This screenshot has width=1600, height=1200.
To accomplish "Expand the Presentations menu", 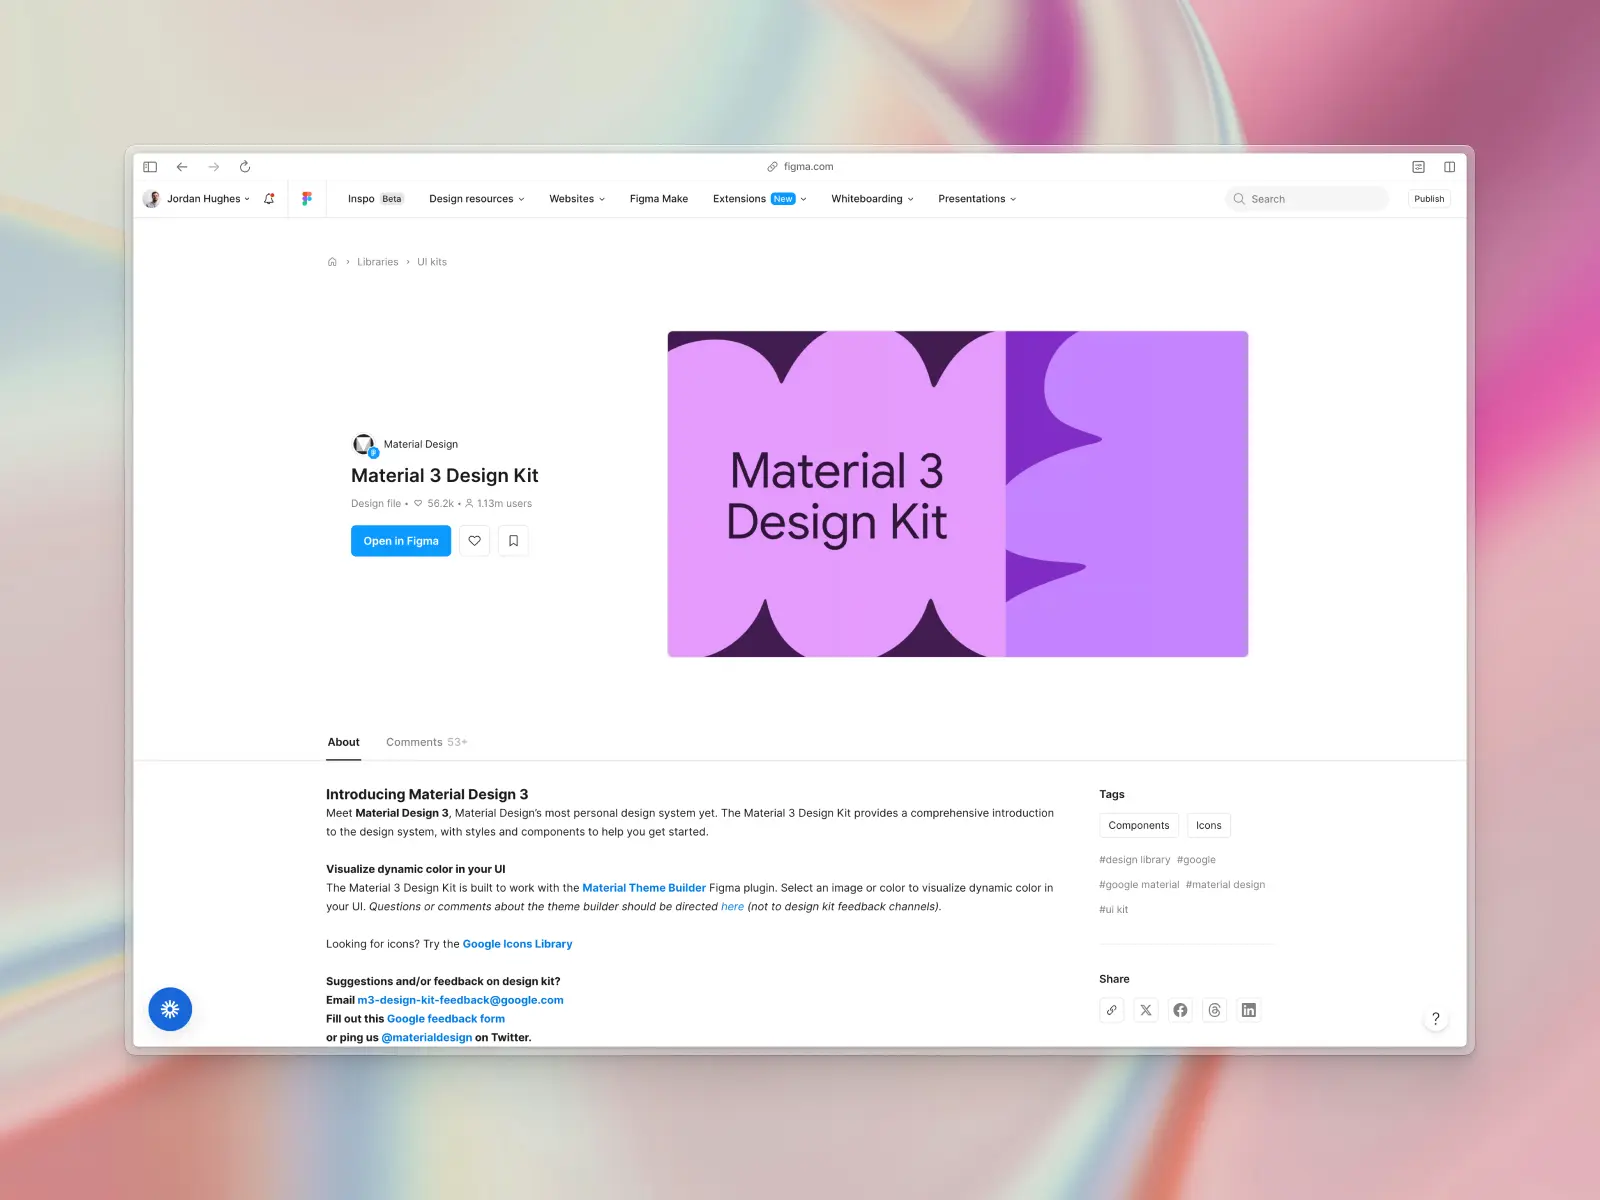I will (x=977, y=199).
